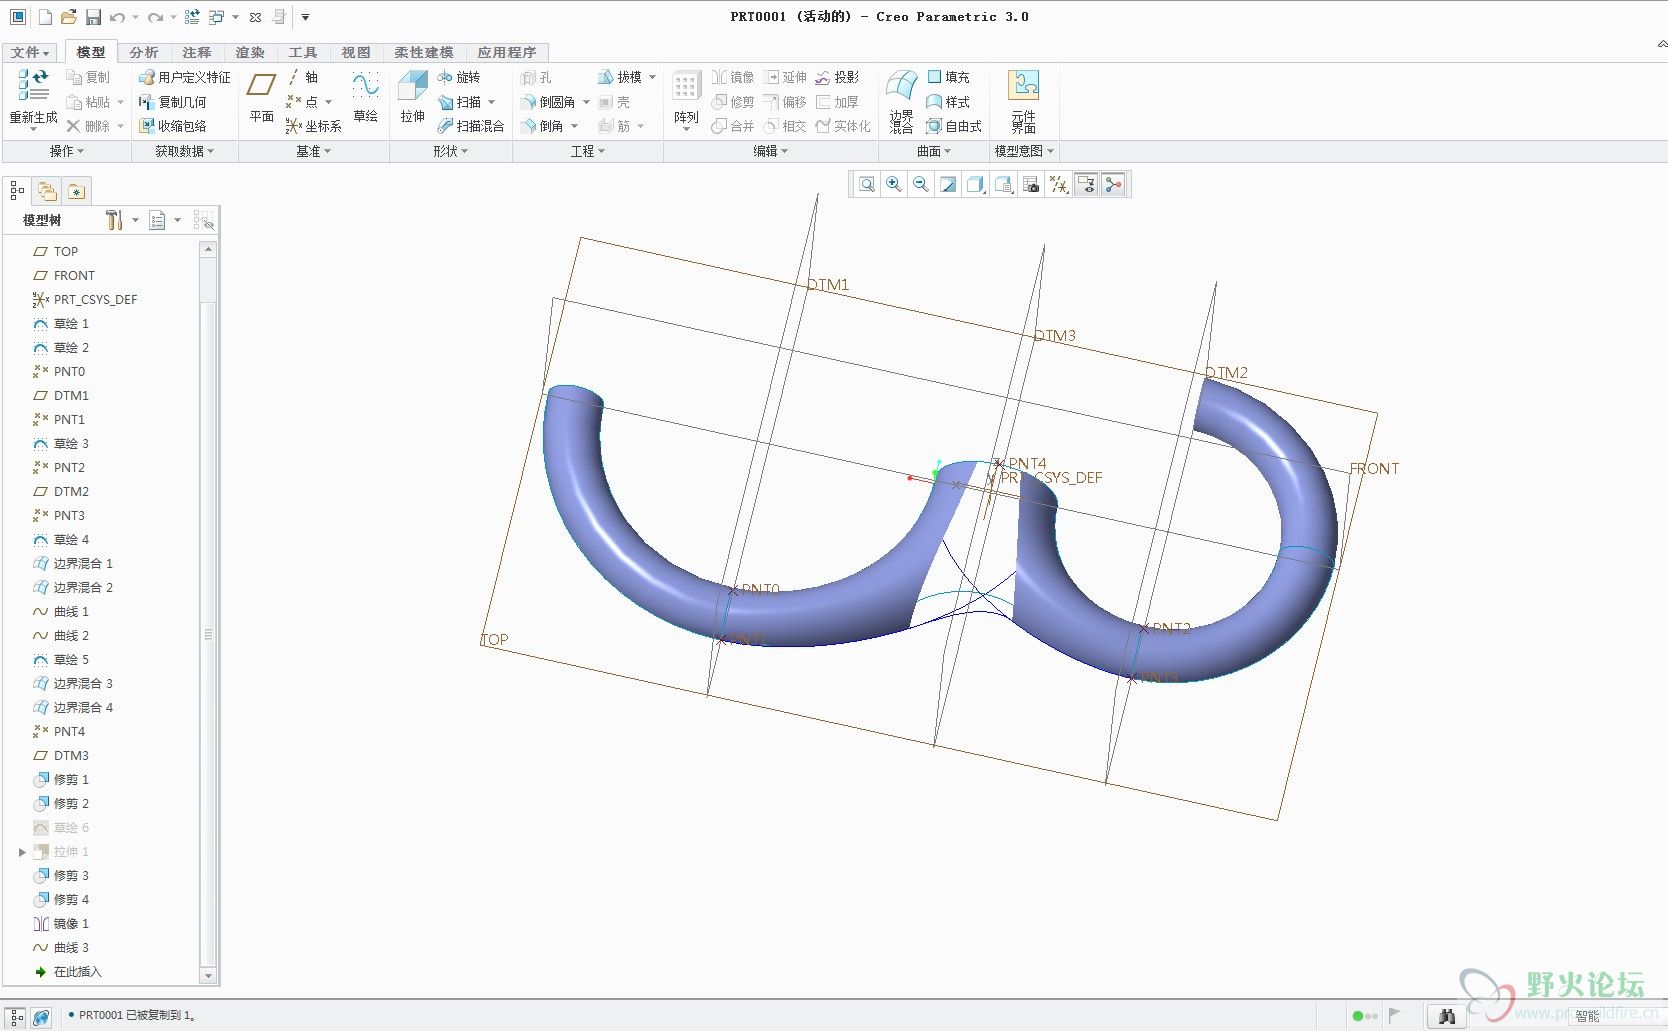The height and width of the screenshot is (1031, 1668).
Task: Expand the Engineering (工程) group
Action: coord(588,151)
